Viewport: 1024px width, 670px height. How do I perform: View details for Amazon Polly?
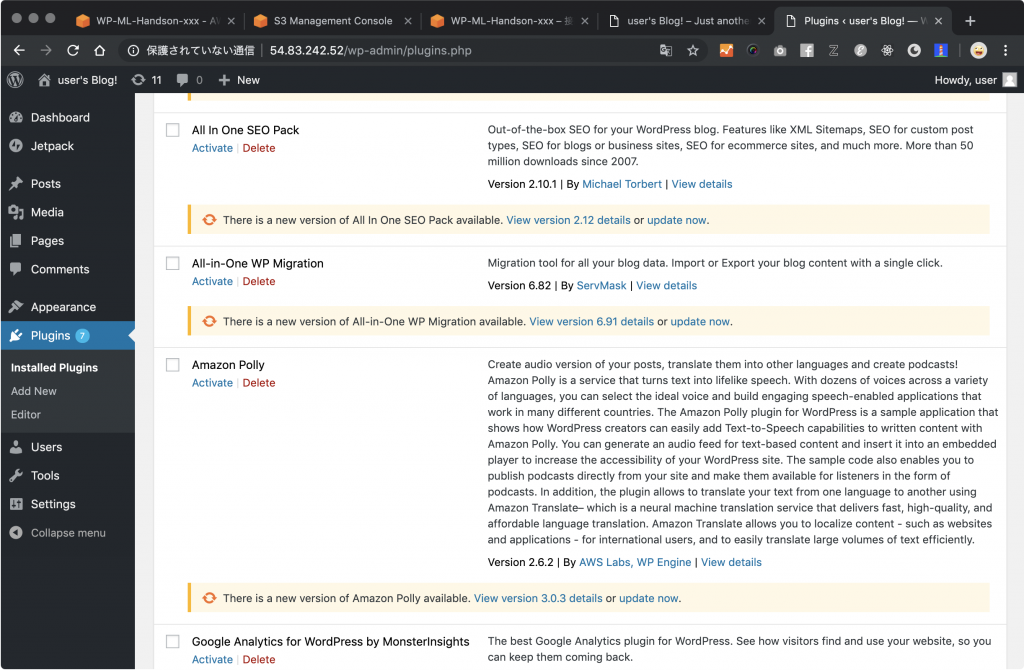click(731, 562)
